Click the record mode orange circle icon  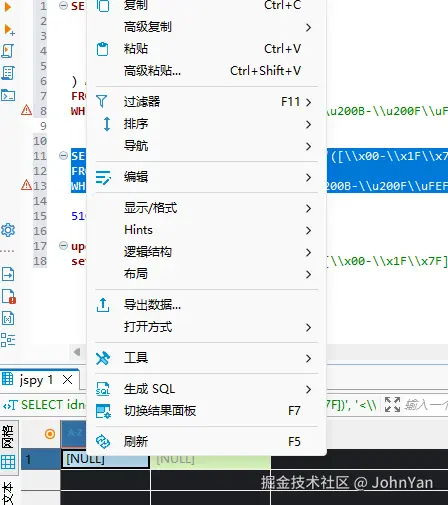[x=50, y=434]
